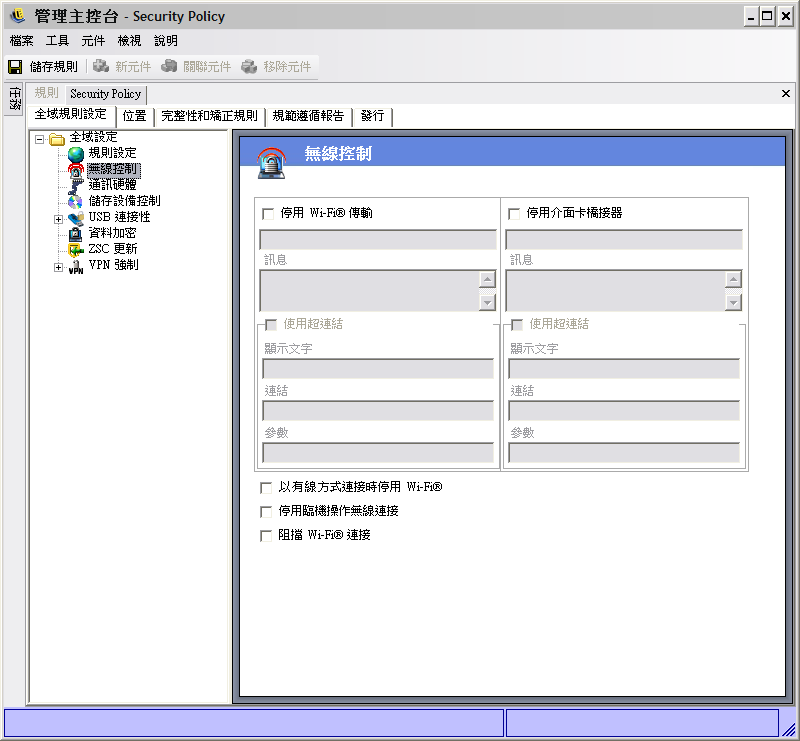
Task: Open the 檢視 menu
Action: 129,41
